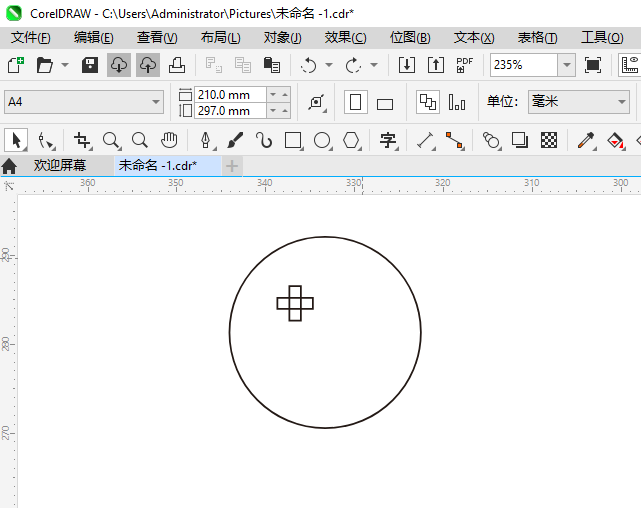Redo the last action

click(x=354, y=65)
